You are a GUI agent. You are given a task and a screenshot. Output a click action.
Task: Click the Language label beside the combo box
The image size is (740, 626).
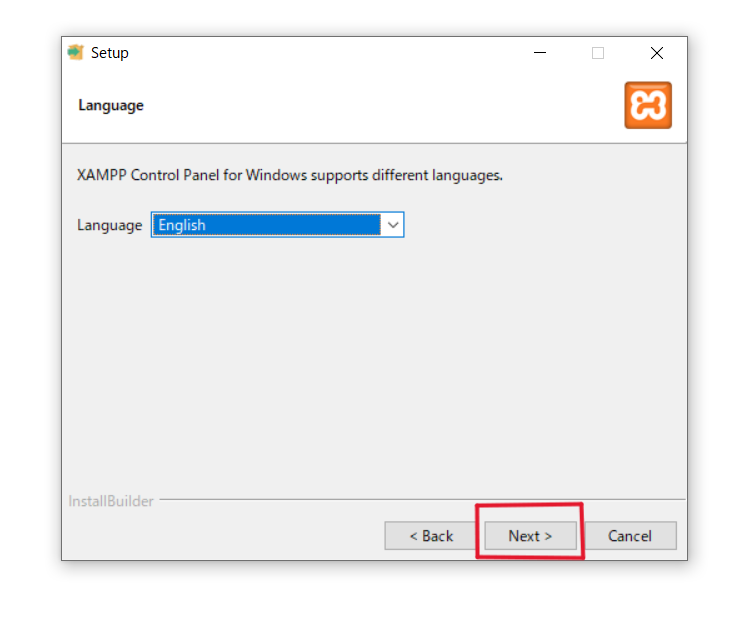point(109,226)
